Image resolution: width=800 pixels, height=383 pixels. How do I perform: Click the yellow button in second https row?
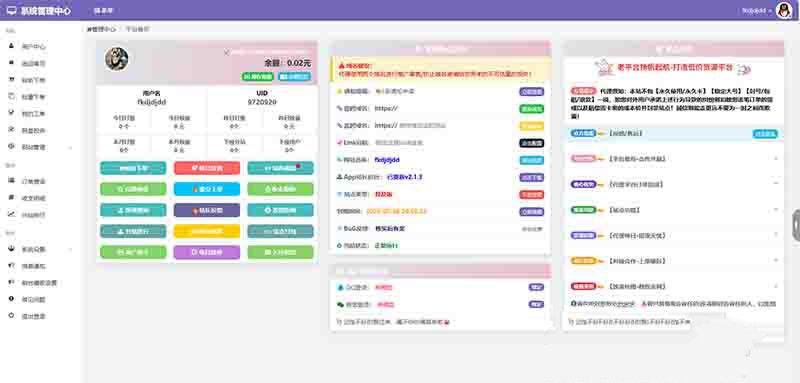click(532, 126)
